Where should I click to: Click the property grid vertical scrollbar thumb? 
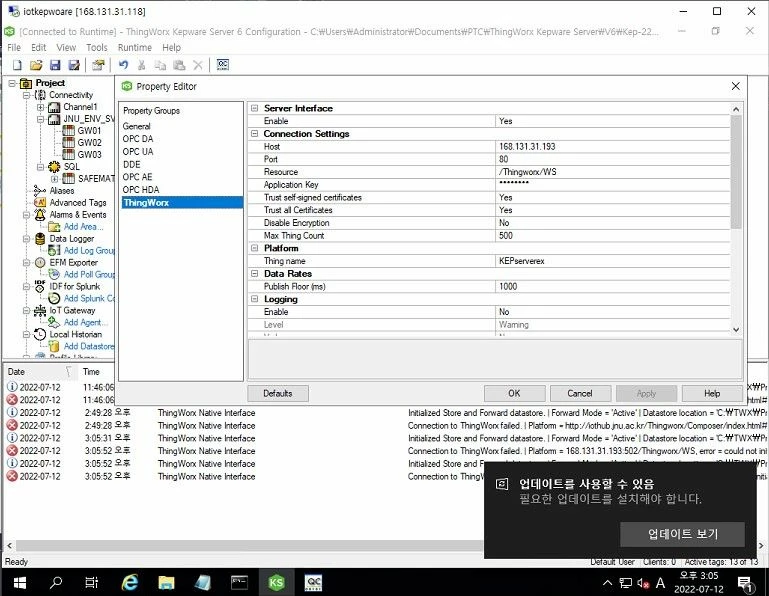(x=736, y=172)
